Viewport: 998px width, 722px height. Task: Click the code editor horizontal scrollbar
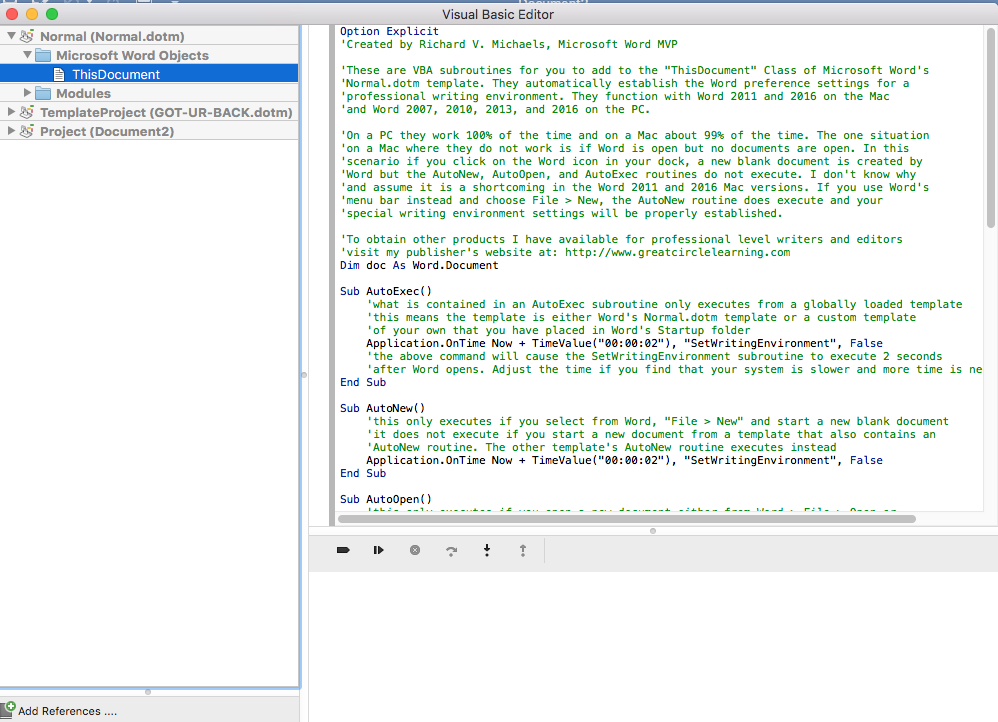point(627,519)
